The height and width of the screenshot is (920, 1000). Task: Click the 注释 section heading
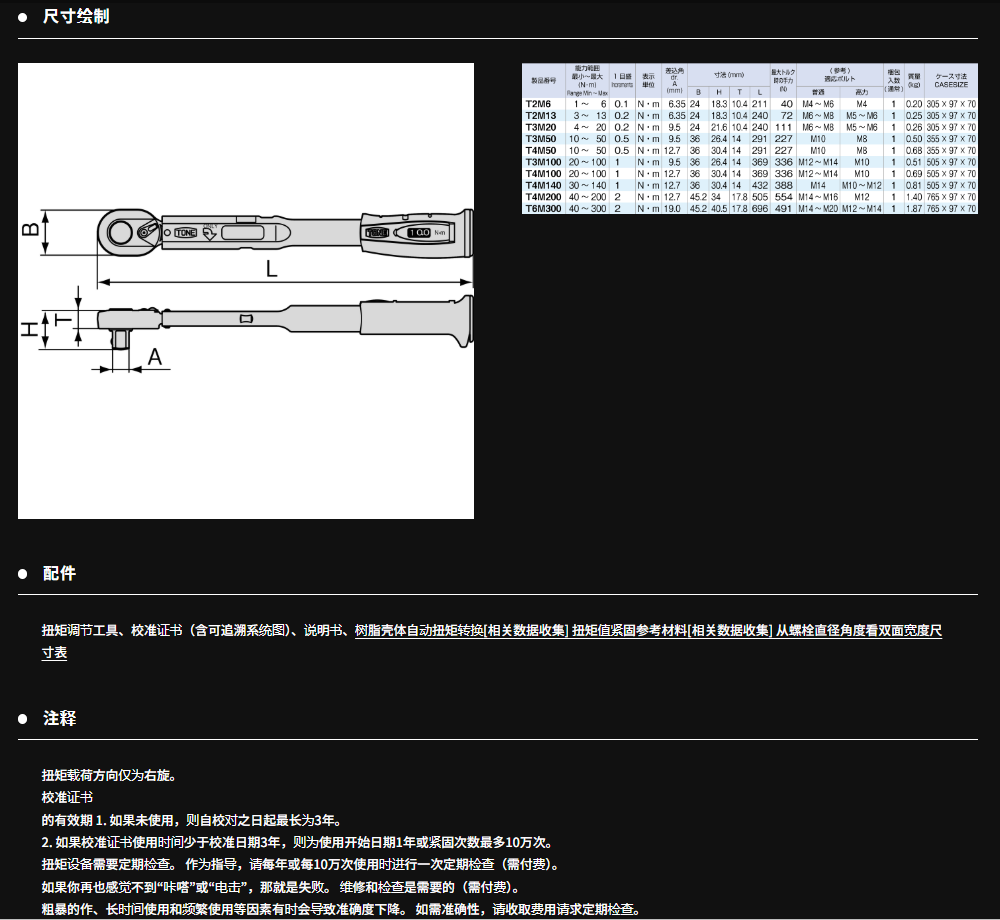tap(59, 718)
